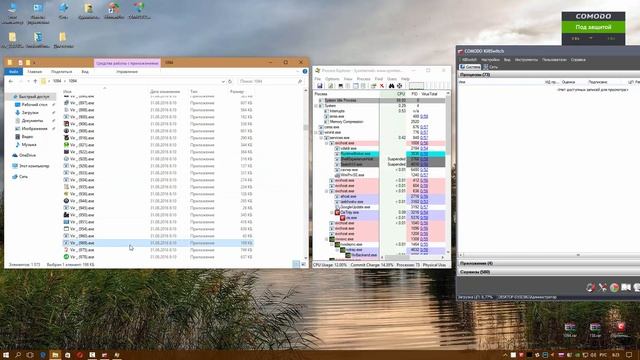Refresh the File Explorer folder view
640x360 pixels.
tap(230, 81)
